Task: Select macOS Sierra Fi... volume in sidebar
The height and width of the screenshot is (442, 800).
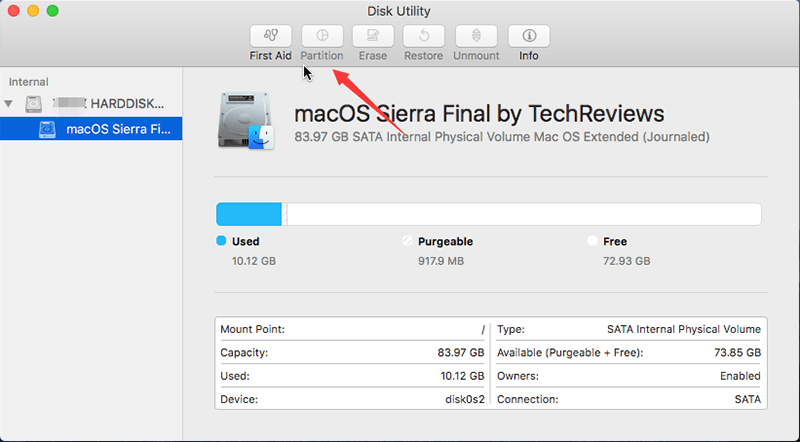Action: (91, 129)
